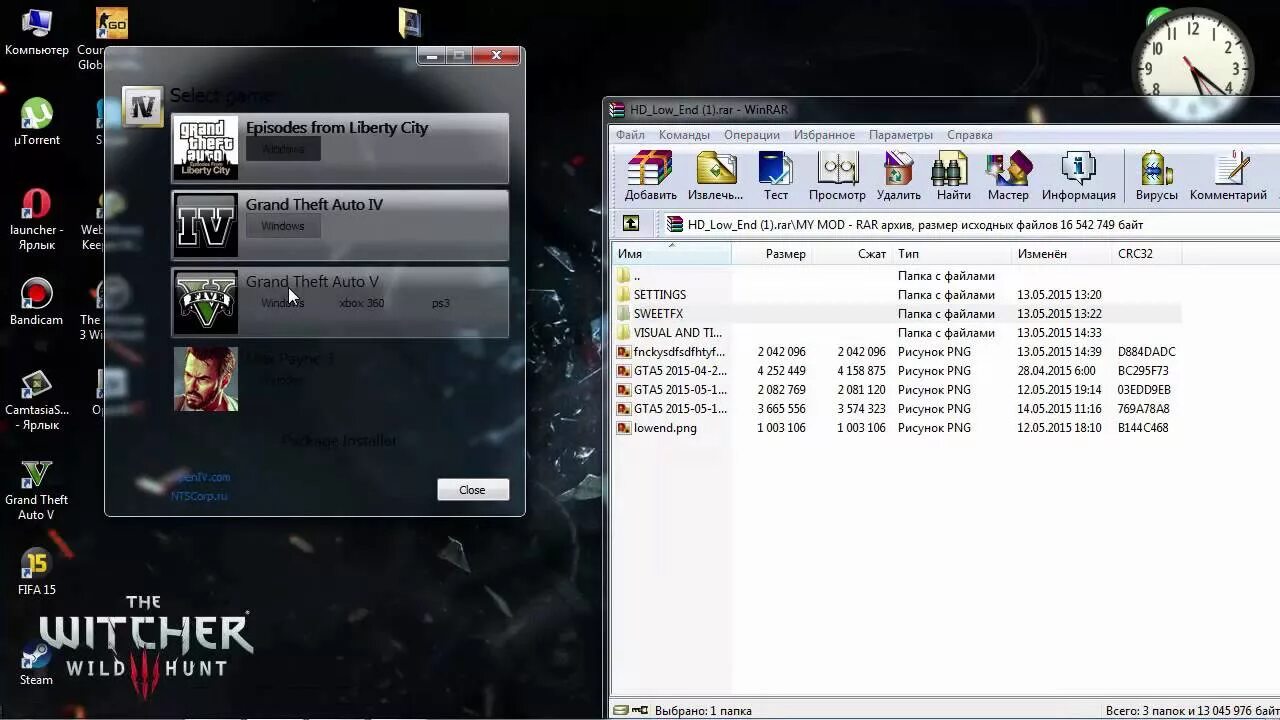
Task: Select the VISUAL AND TI... folder row
Action: (x=897, y=333)
